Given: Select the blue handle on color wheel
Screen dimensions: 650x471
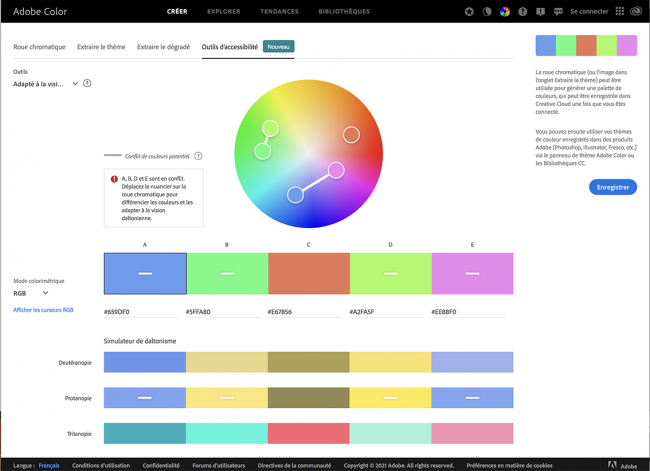Looking at the screenshot, I should pos(295,194).
